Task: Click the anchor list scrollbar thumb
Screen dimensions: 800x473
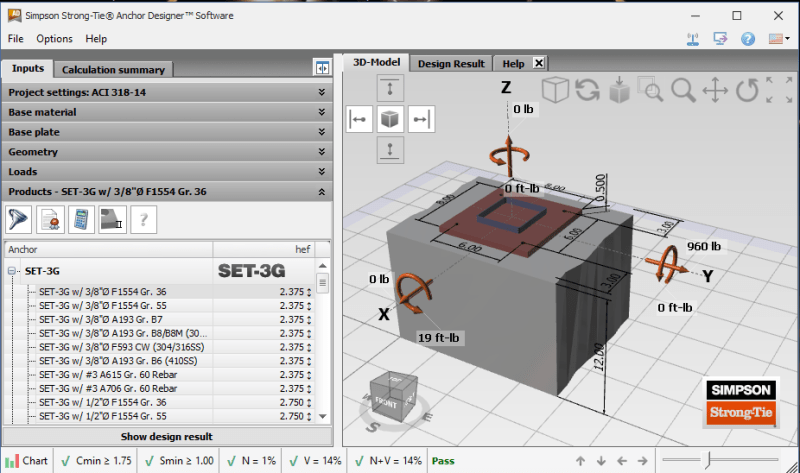Action: tap(322, 283)
